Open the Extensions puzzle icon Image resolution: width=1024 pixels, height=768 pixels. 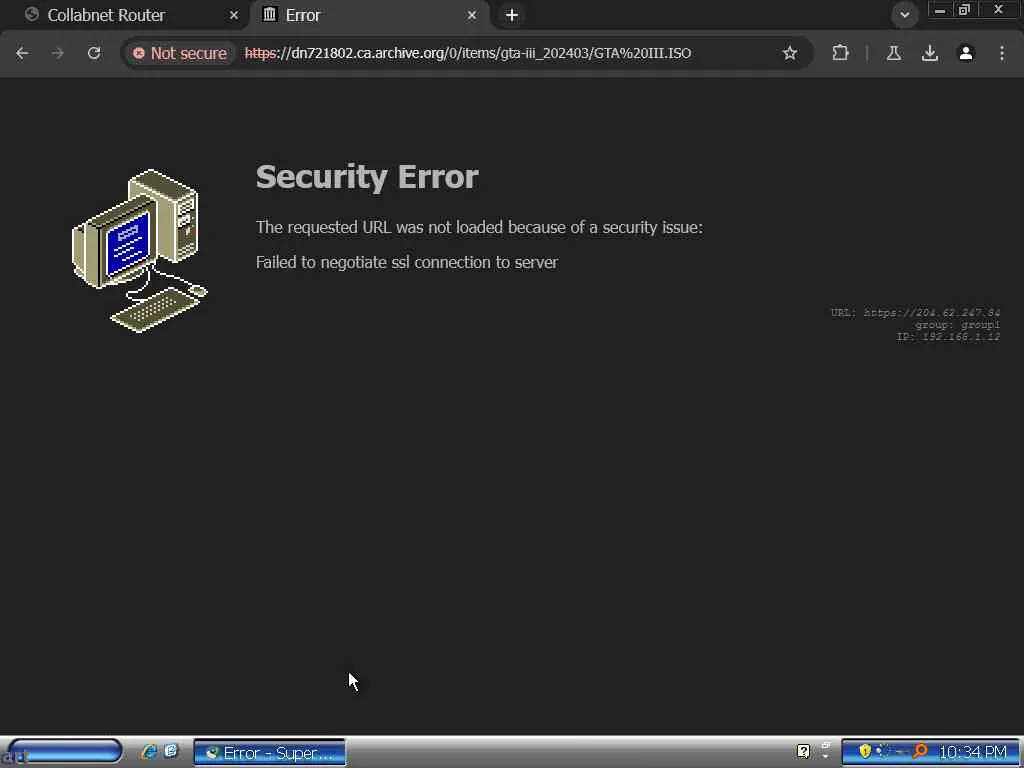coord(840,53)
